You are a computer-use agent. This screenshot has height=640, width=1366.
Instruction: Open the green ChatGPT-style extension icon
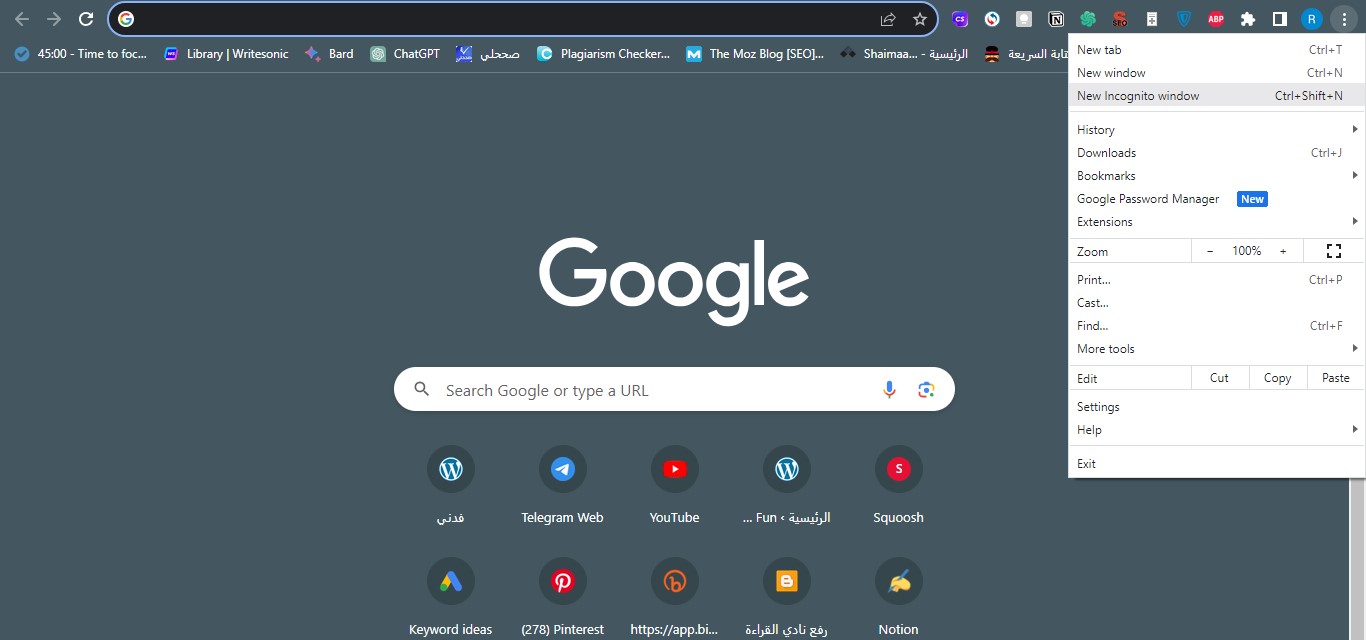coord(1088,19)
